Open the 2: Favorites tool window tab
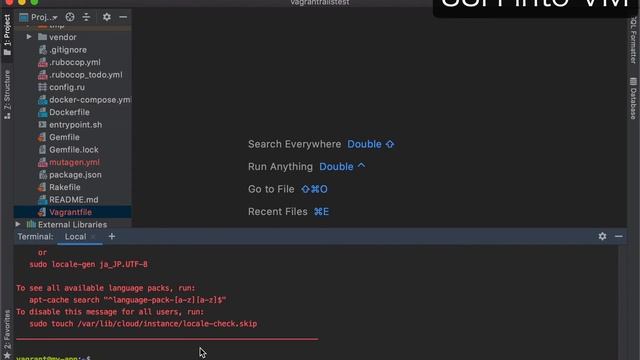This screenshot has width=640, height=360. click(x=7, y=334)
